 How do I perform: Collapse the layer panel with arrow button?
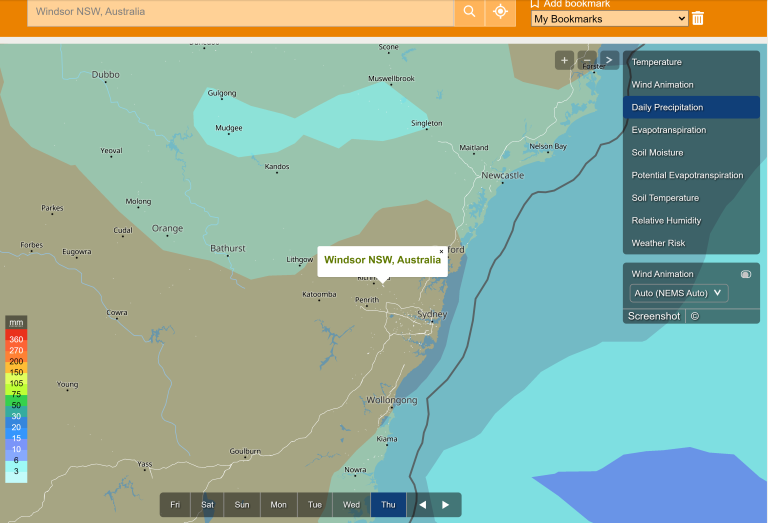609,60
